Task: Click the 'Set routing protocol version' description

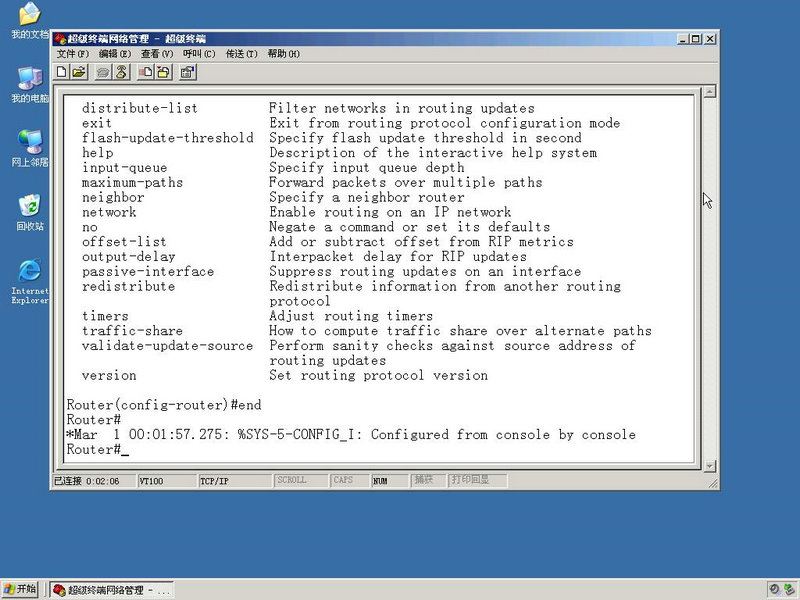Action: 378,375
